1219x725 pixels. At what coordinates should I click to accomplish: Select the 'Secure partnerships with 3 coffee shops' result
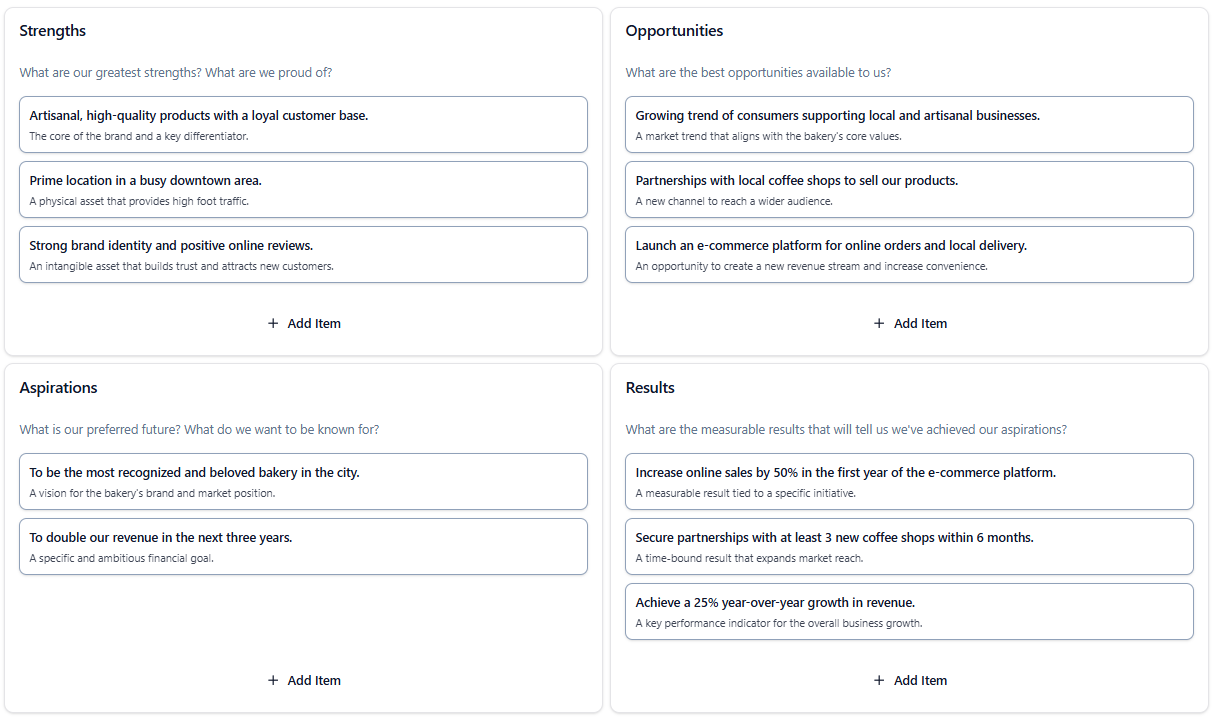[x=909, y=546]
